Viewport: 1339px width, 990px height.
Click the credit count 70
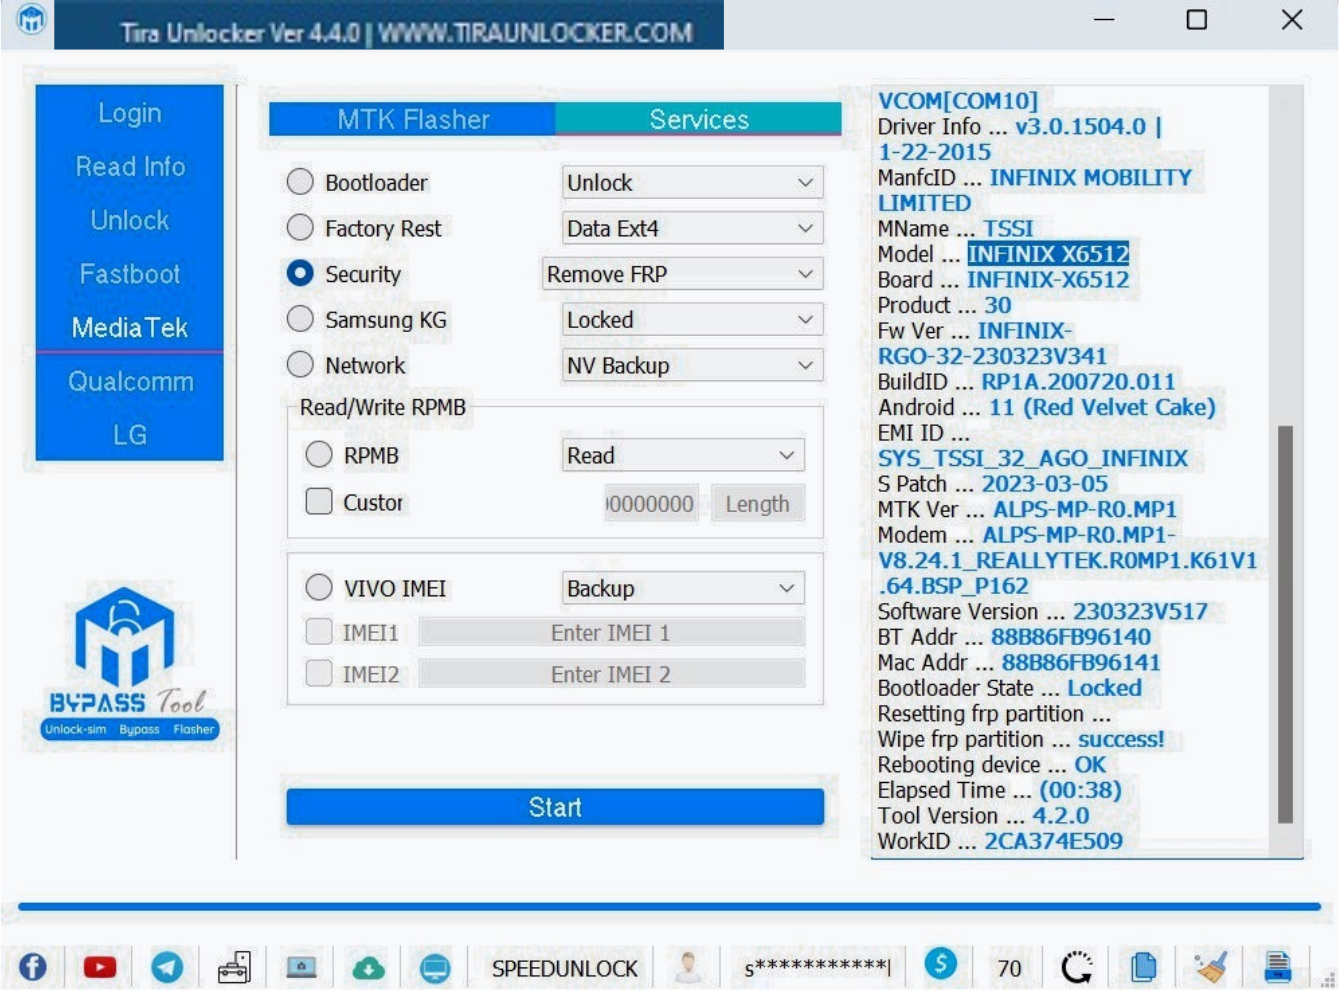(x=1009, y=968)
